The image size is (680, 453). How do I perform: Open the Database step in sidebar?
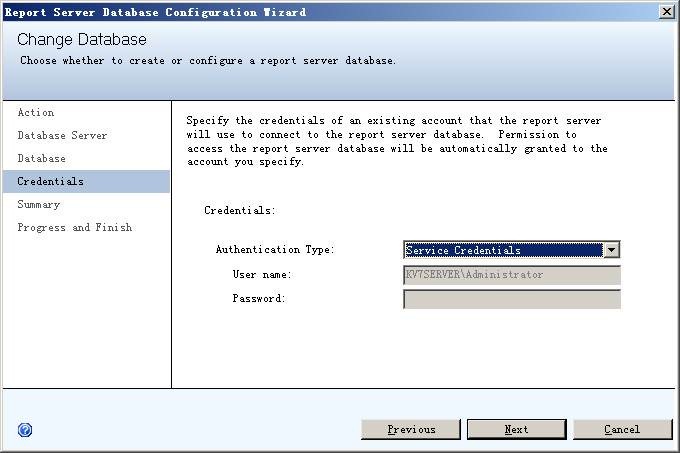click(x=42, y=159)
